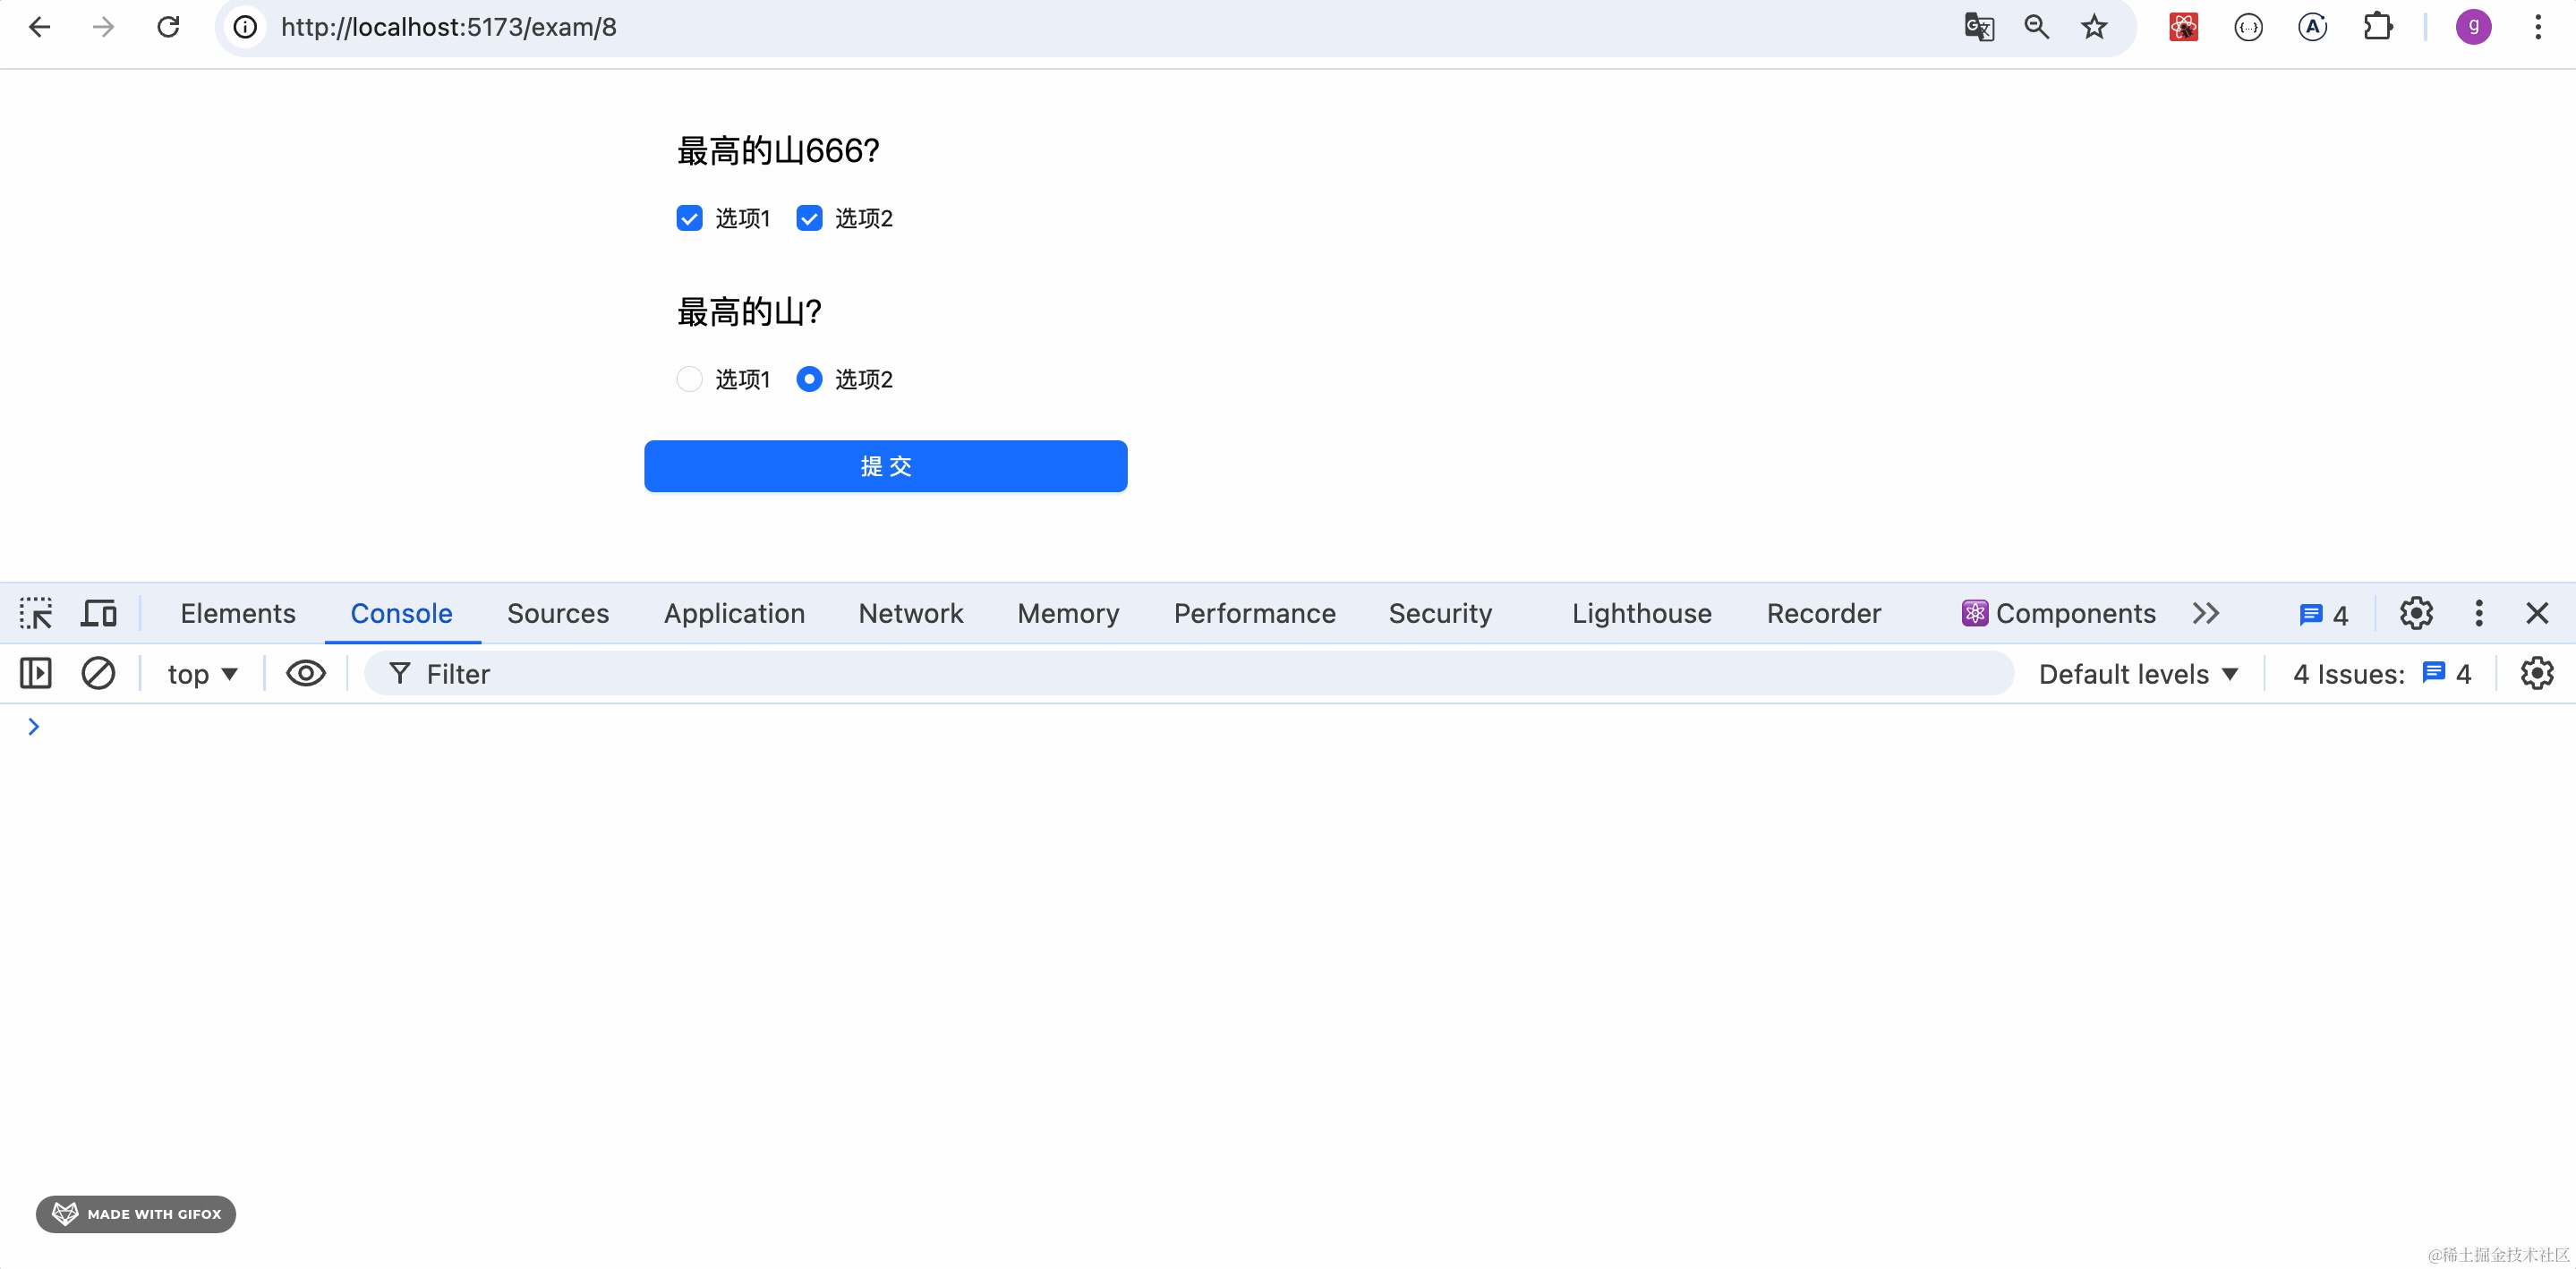2576x1269 pixels.
Task: Clear the console with the ban icon
Action: coord(98,673)
